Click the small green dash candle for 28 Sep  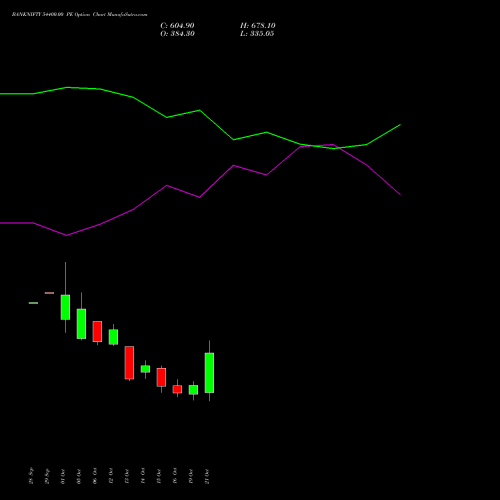click(33, 303)
